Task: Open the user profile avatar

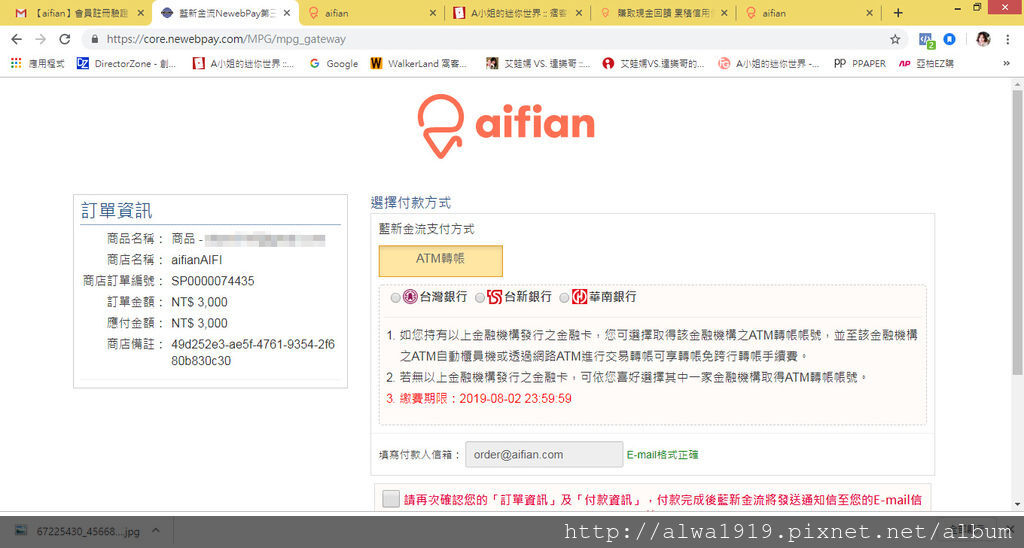Action: tap(983, 39)
